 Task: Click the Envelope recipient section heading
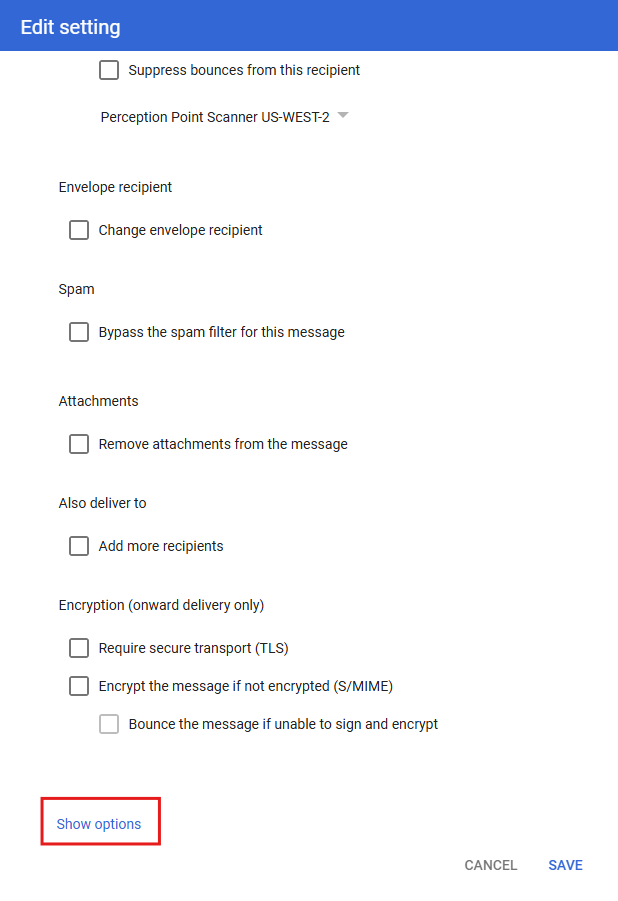point(115,187)
